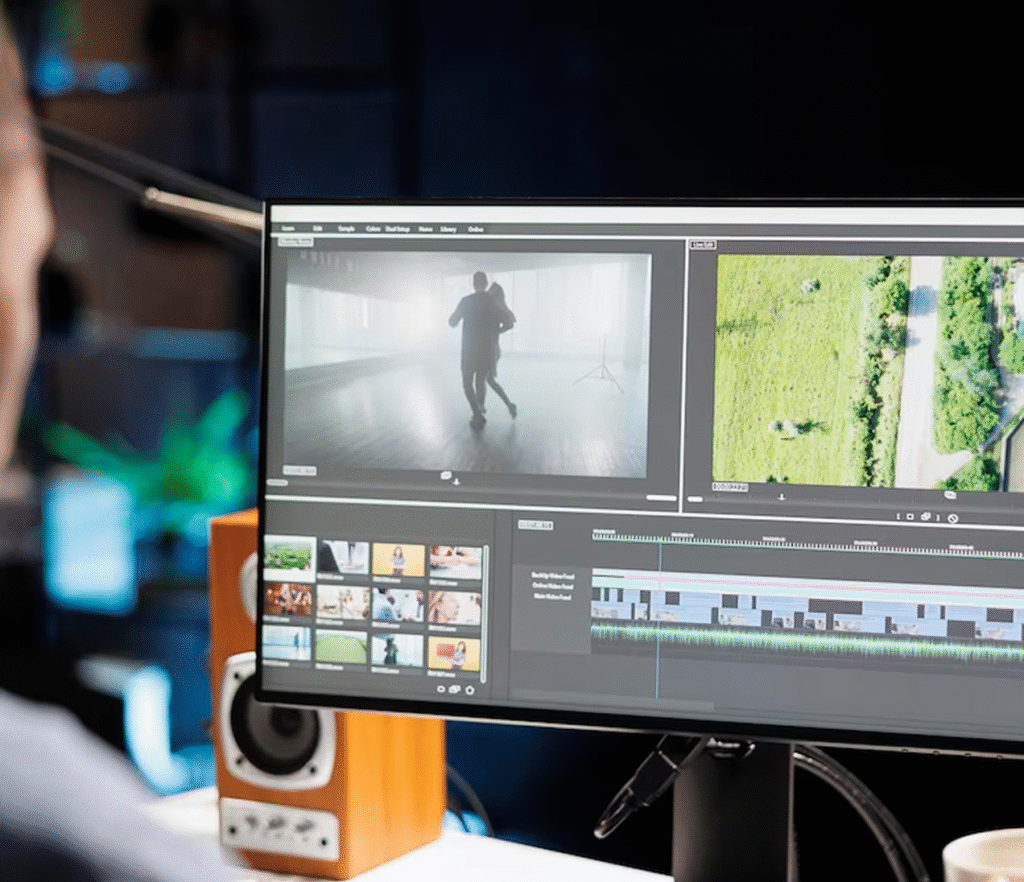Click the media bin vertical scrollbar

pyautogui.click(x=486, y=600)
